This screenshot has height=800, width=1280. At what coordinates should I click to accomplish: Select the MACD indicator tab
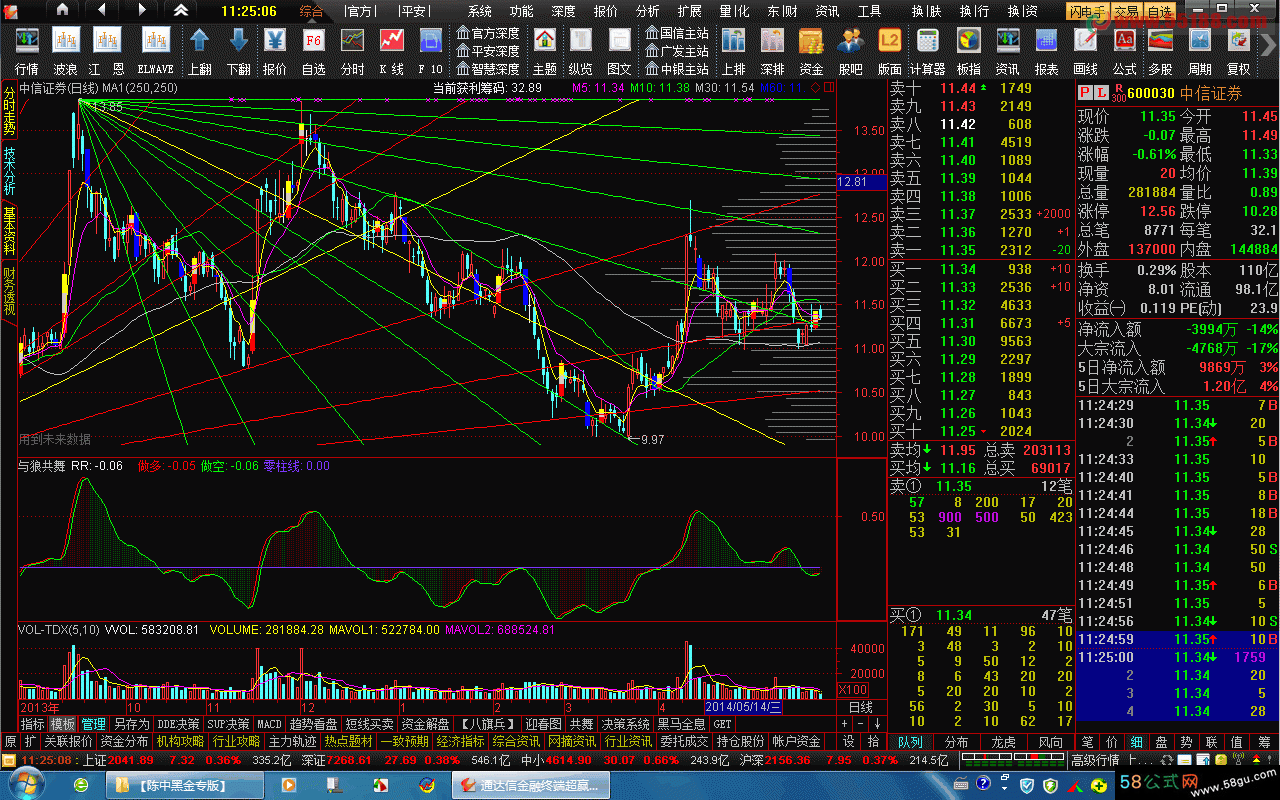(x=269, y=723)
